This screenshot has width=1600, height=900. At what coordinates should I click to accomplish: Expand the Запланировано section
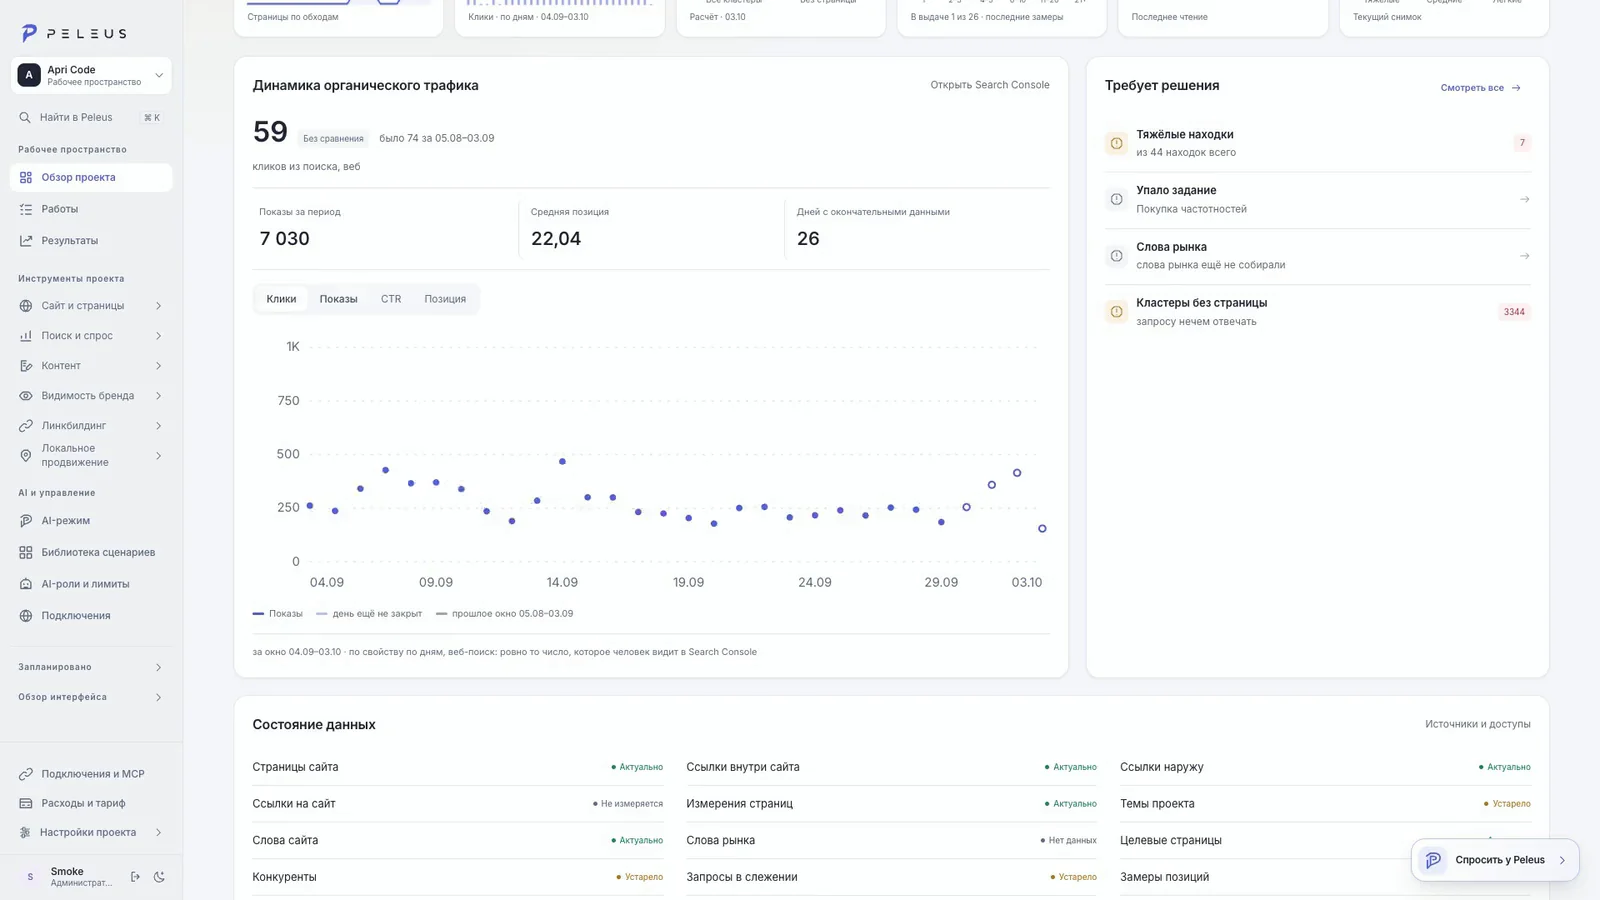point(90,667)
